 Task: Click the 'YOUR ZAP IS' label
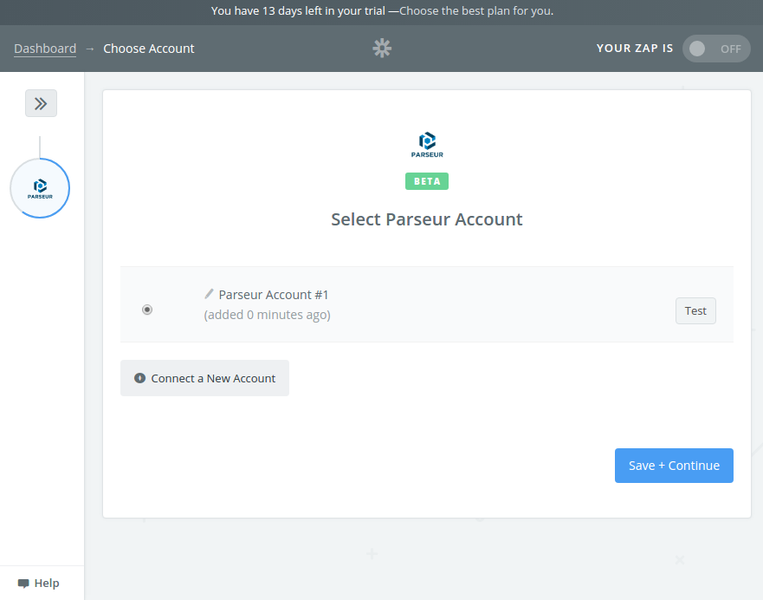(635, 48)
